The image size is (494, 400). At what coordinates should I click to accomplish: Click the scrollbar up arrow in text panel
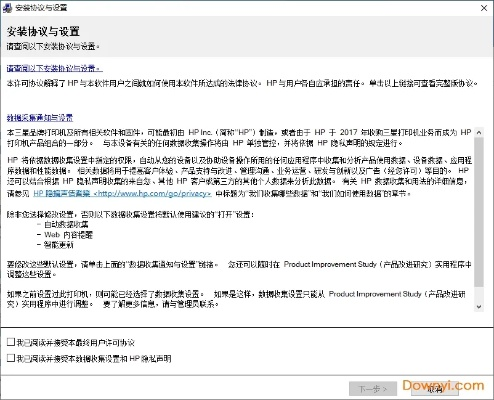tap(479, 132)
